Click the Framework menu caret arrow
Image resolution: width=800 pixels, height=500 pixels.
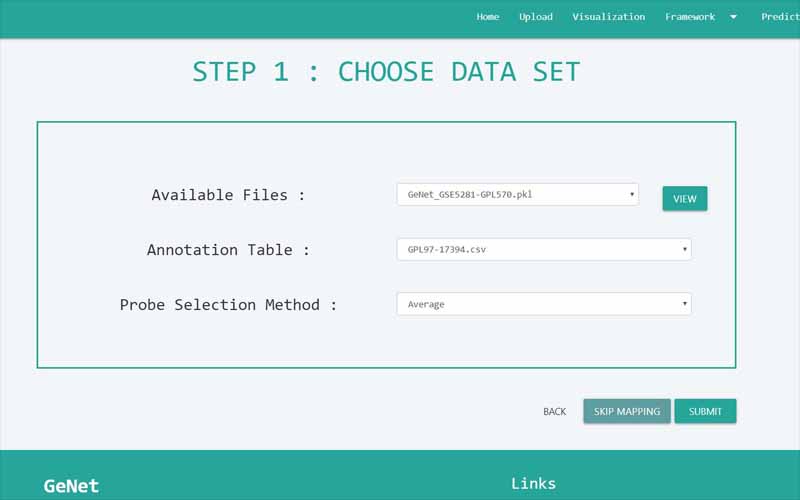point(733,17)
